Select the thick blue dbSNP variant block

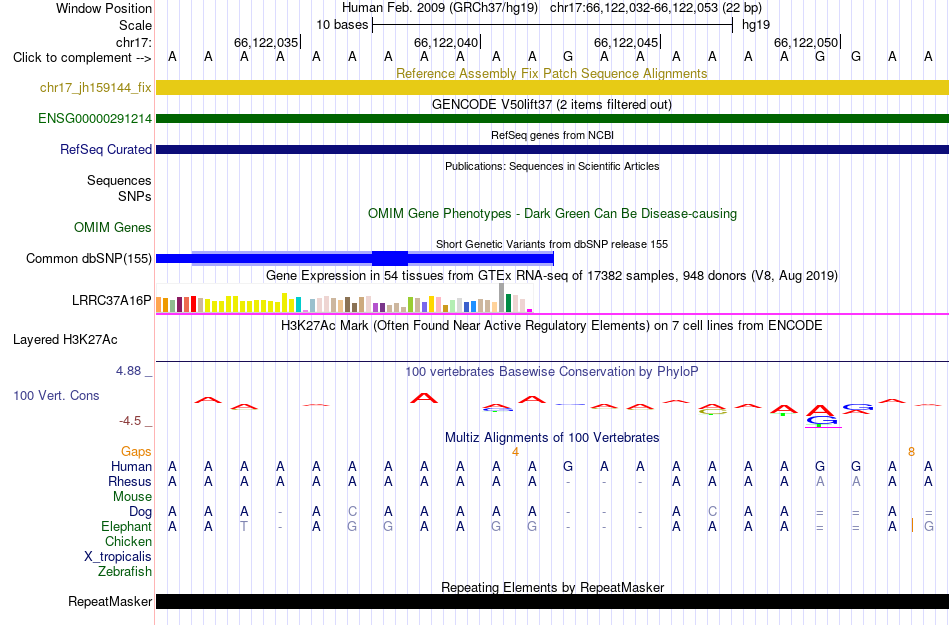[x=390, y=259]
